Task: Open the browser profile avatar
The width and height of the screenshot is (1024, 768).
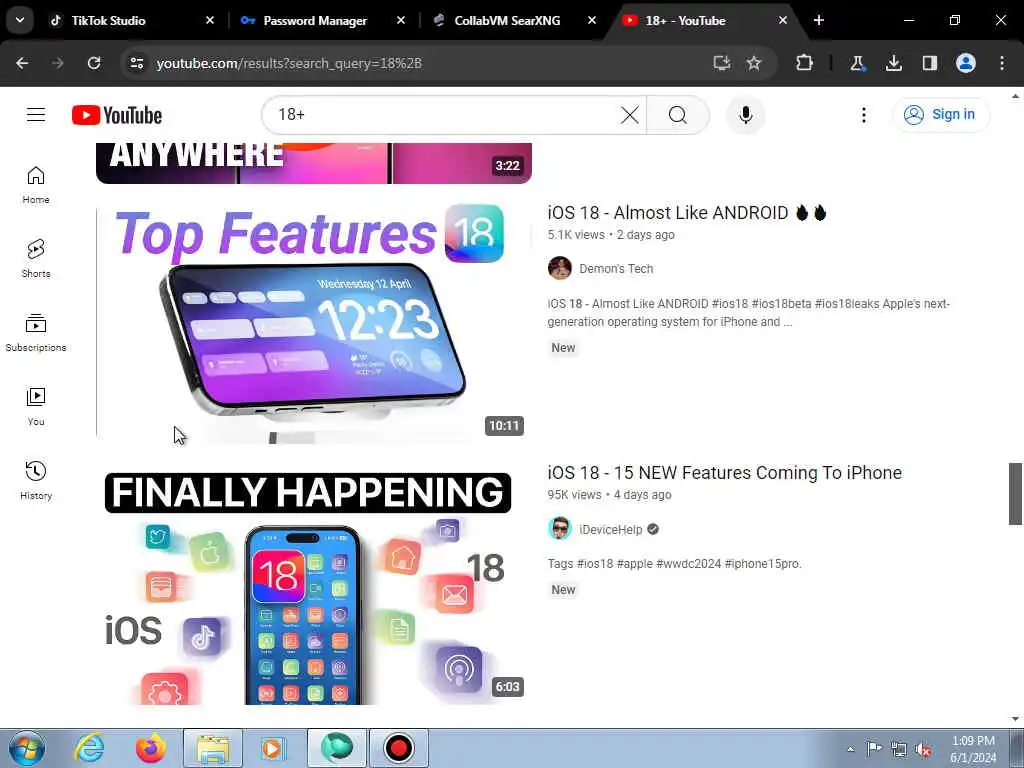Action: click(966, 63)
